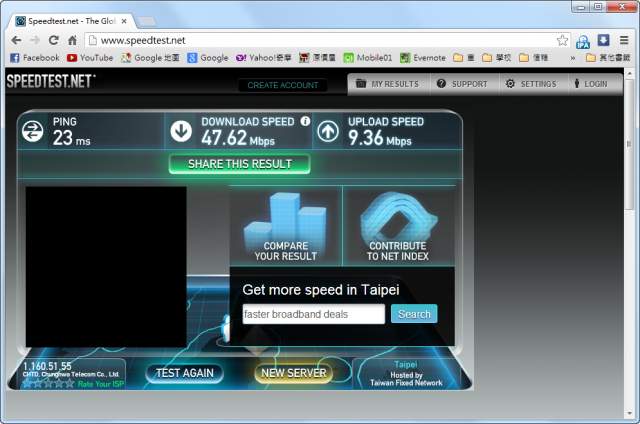640x424 pixels.
Task: Click the COMPARE YOUR RESULT tile
Action: coord(286,226)
